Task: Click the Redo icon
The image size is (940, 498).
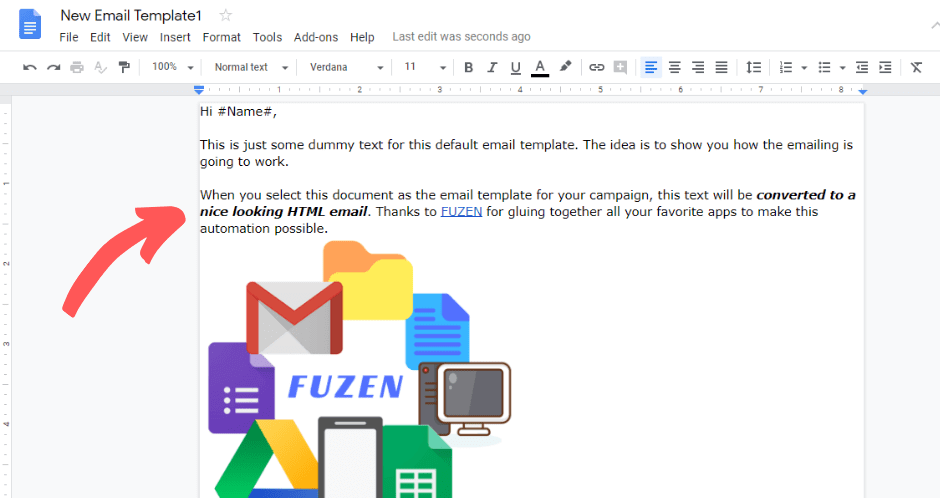Action: [x=53, y=67]
